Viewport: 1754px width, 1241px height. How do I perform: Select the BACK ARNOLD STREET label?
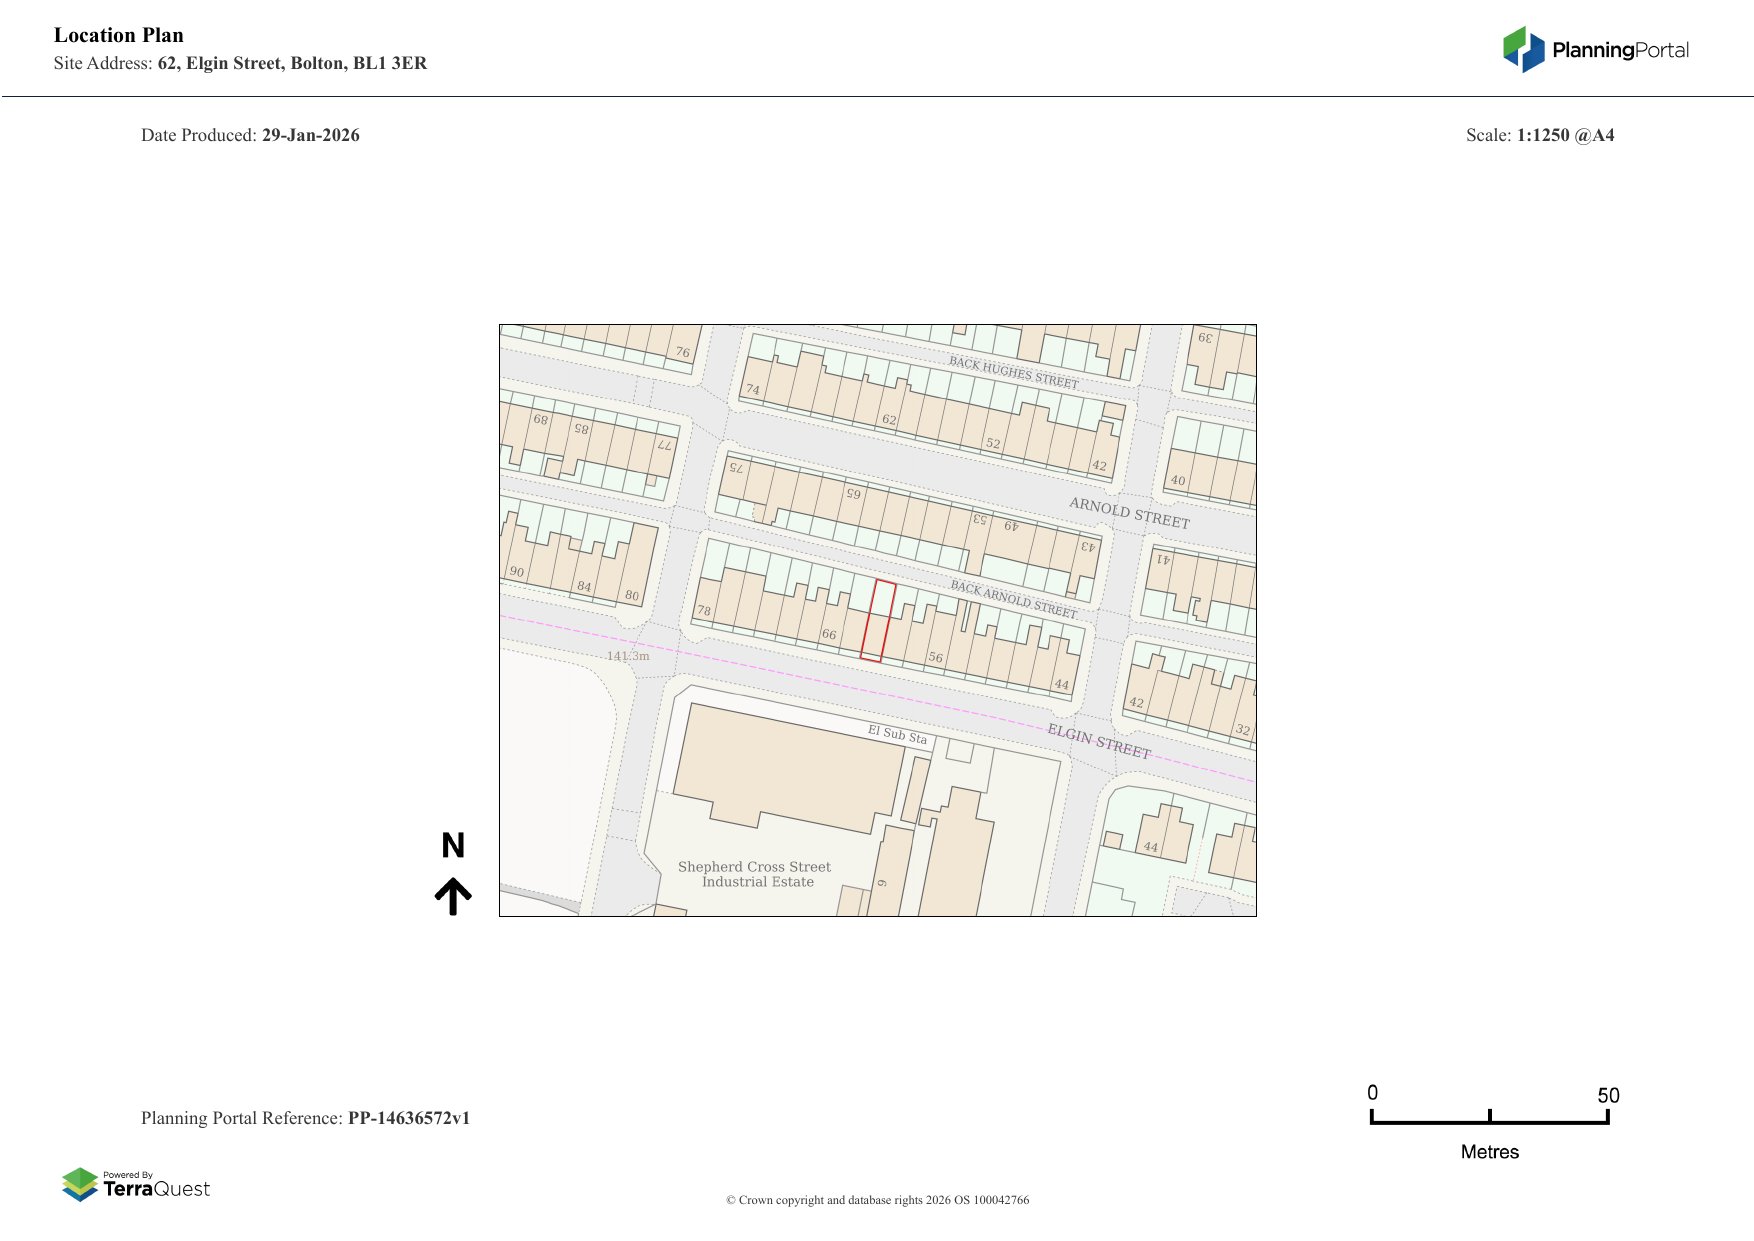click(x=1013, y=599)
